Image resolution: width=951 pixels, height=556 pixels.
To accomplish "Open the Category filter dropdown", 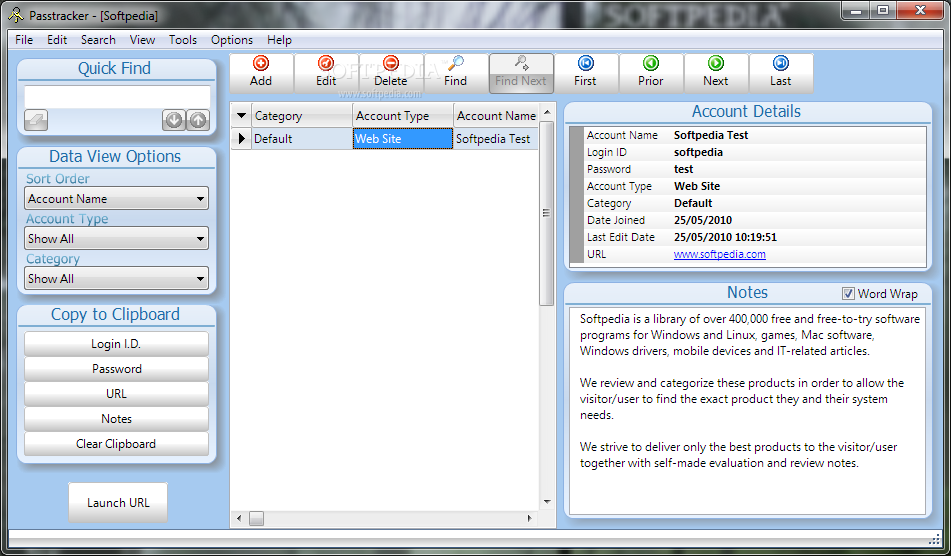I will tap(116, 278).
